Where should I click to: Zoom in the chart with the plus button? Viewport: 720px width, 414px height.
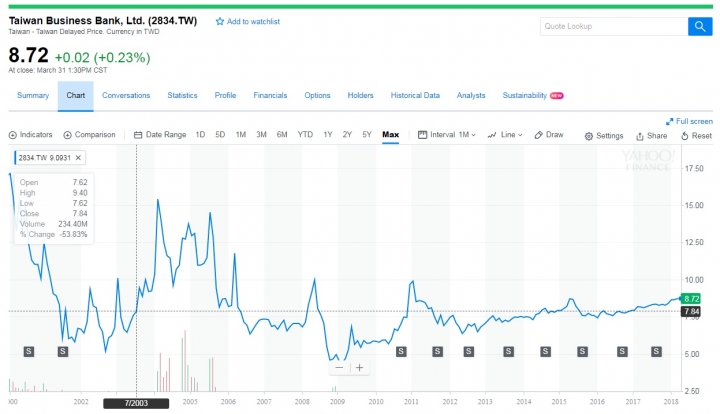[360, 368]
